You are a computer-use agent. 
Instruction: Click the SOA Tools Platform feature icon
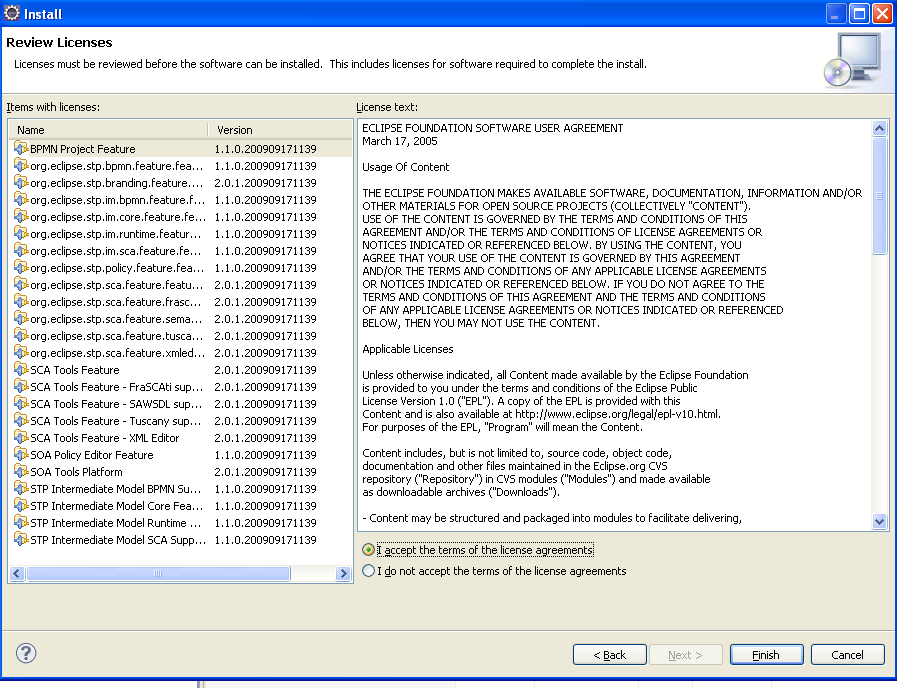point(21,472)
